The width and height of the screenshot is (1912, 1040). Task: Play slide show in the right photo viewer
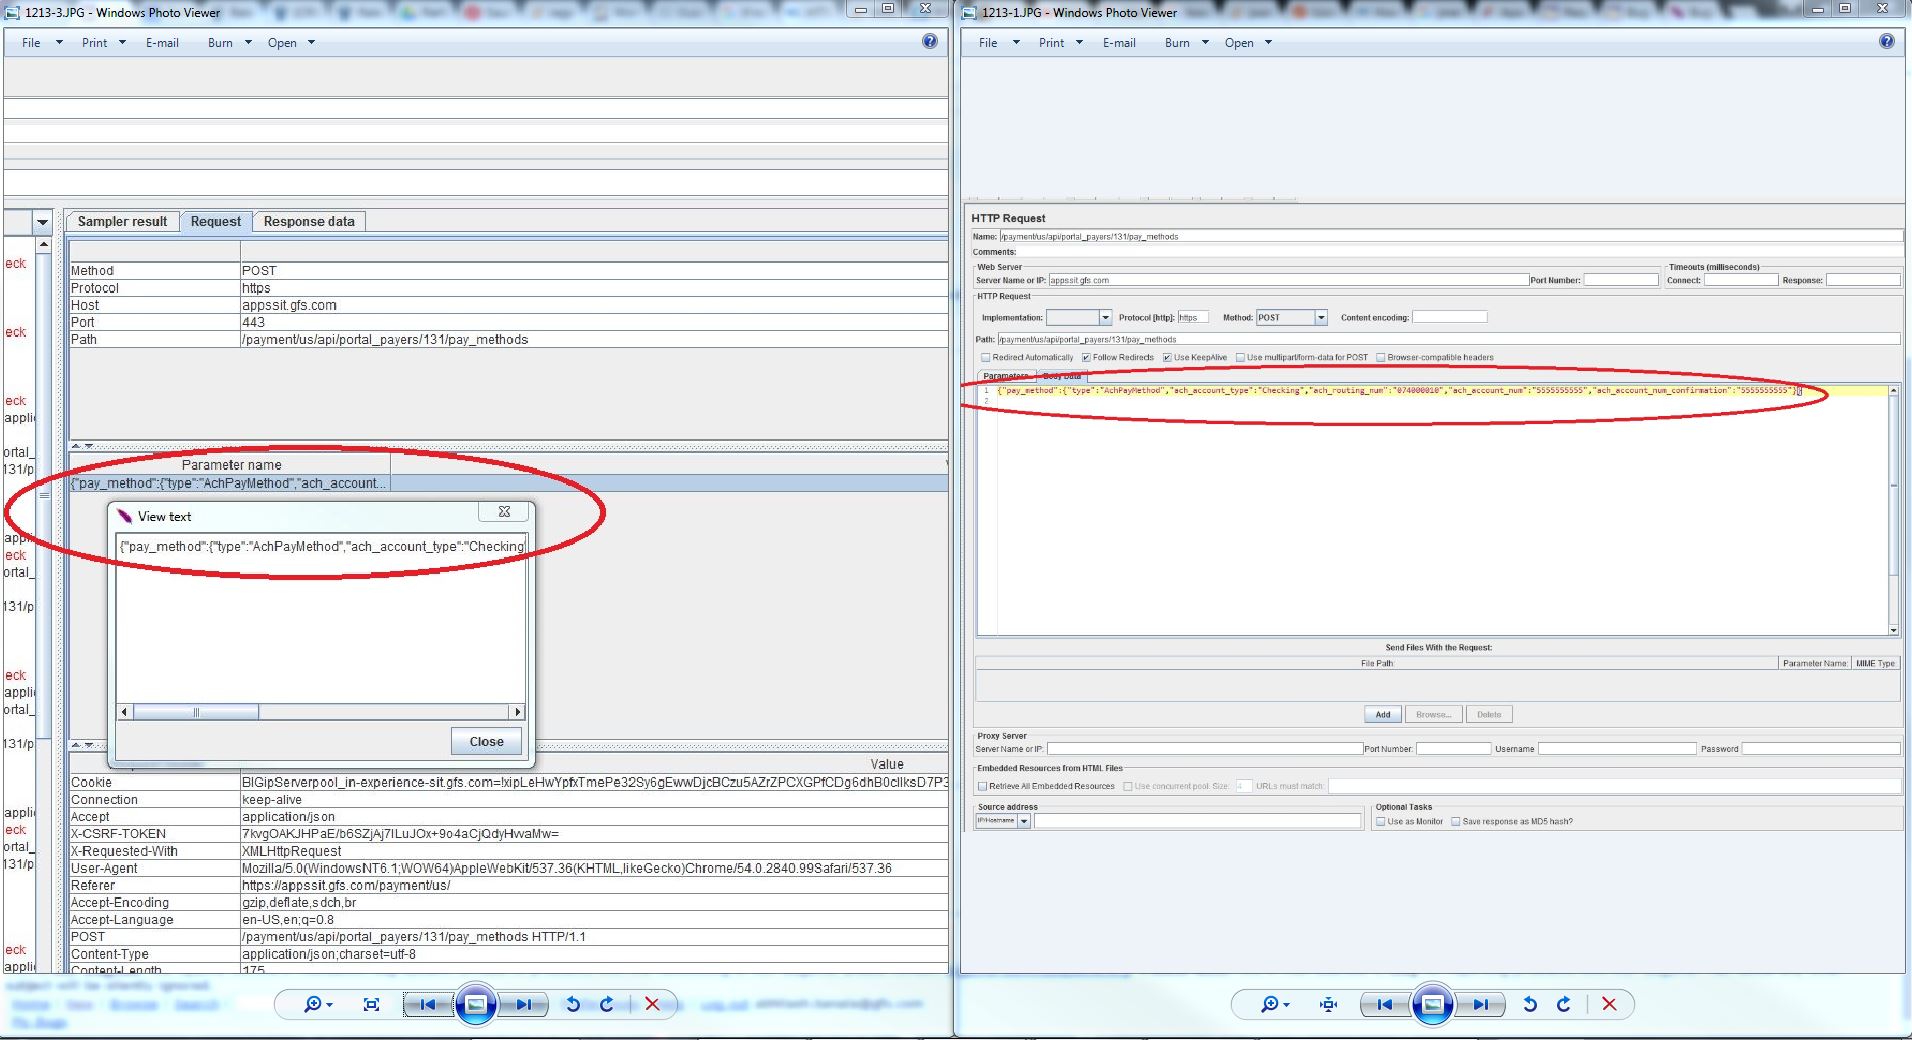(x=1432, y=1004)
